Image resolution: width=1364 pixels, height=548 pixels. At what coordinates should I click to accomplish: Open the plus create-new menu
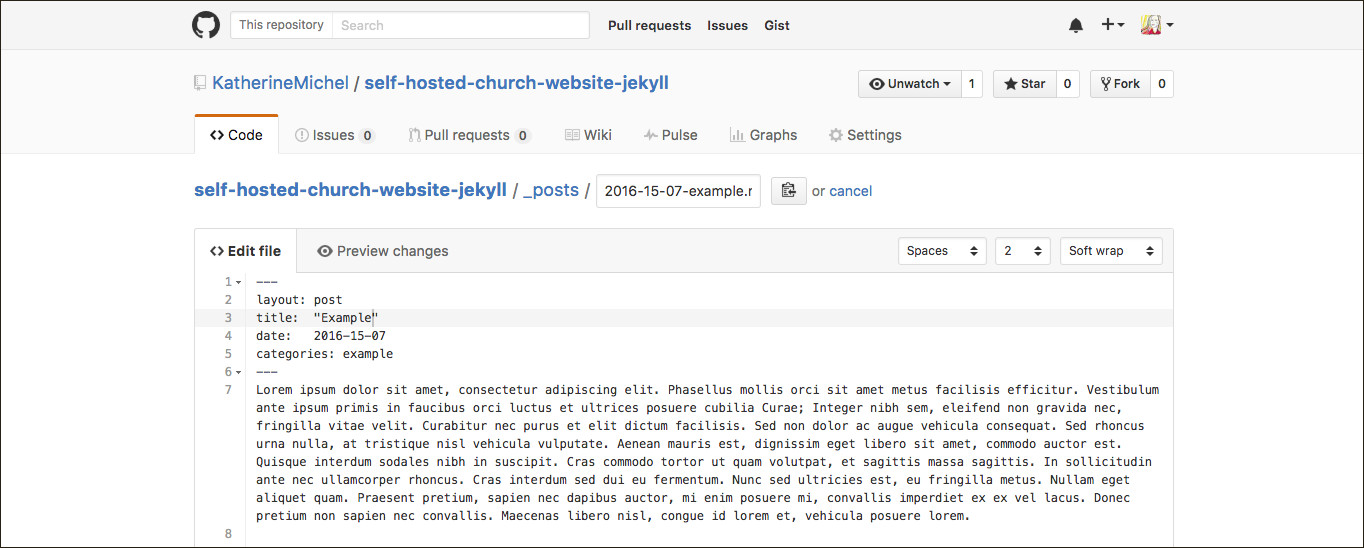pos(1112,25)
